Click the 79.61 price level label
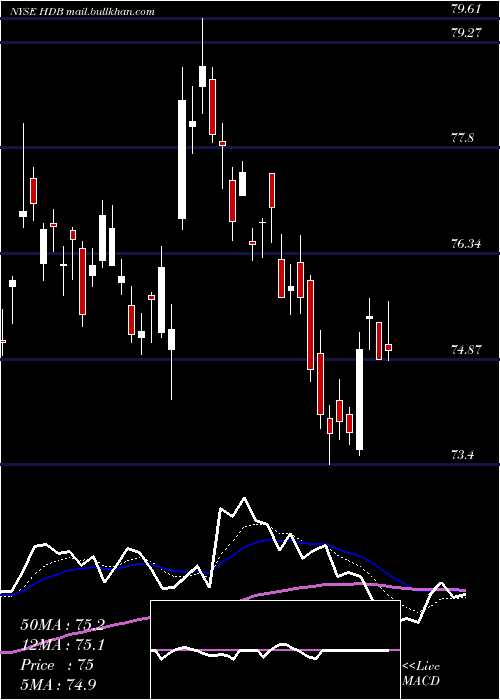This screenshot has width=500, height=700. pos(466,8)
